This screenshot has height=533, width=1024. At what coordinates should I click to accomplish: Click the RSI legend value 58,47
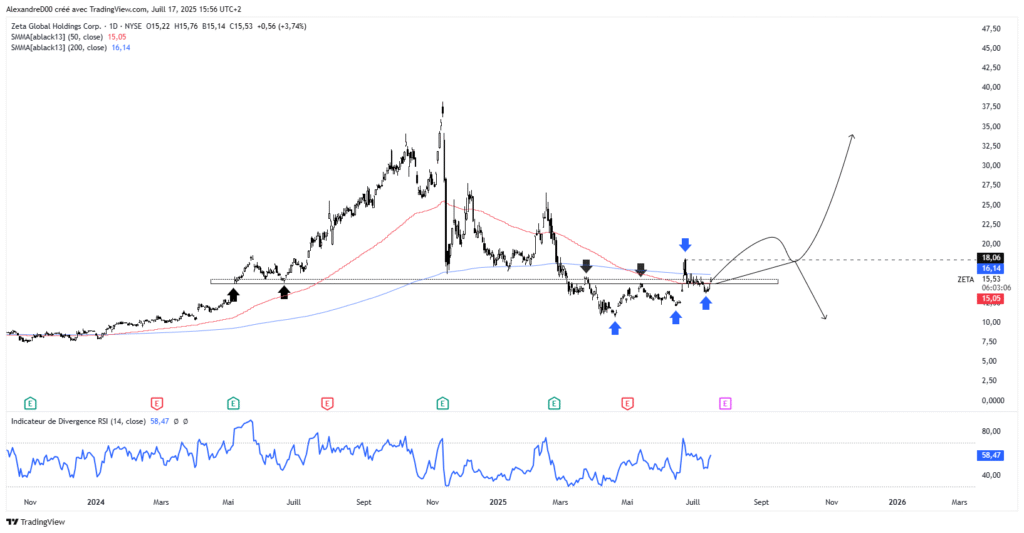pos(159,421)
